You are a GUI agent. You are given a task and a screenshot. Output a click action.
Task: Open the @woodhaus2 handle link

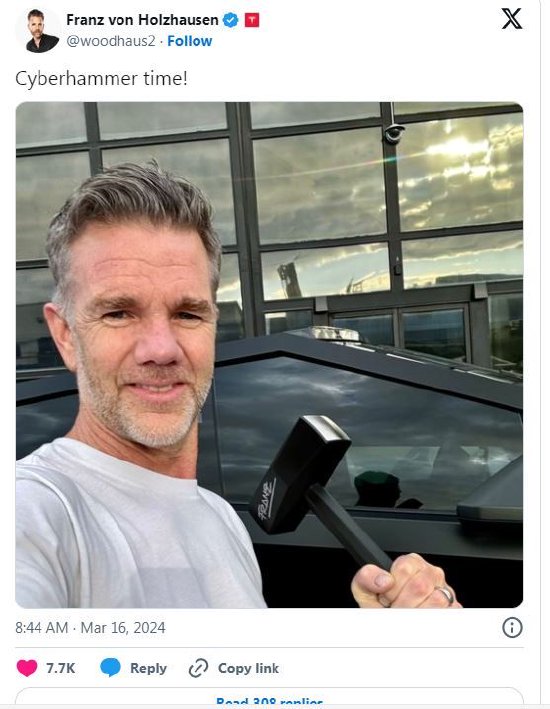point(111,41)
